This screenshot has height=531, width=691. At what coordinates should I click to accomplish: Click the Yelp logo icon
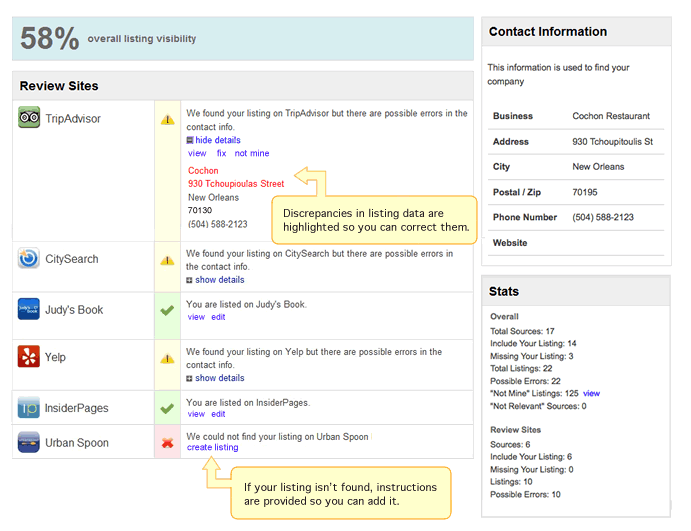pos(29,356)
